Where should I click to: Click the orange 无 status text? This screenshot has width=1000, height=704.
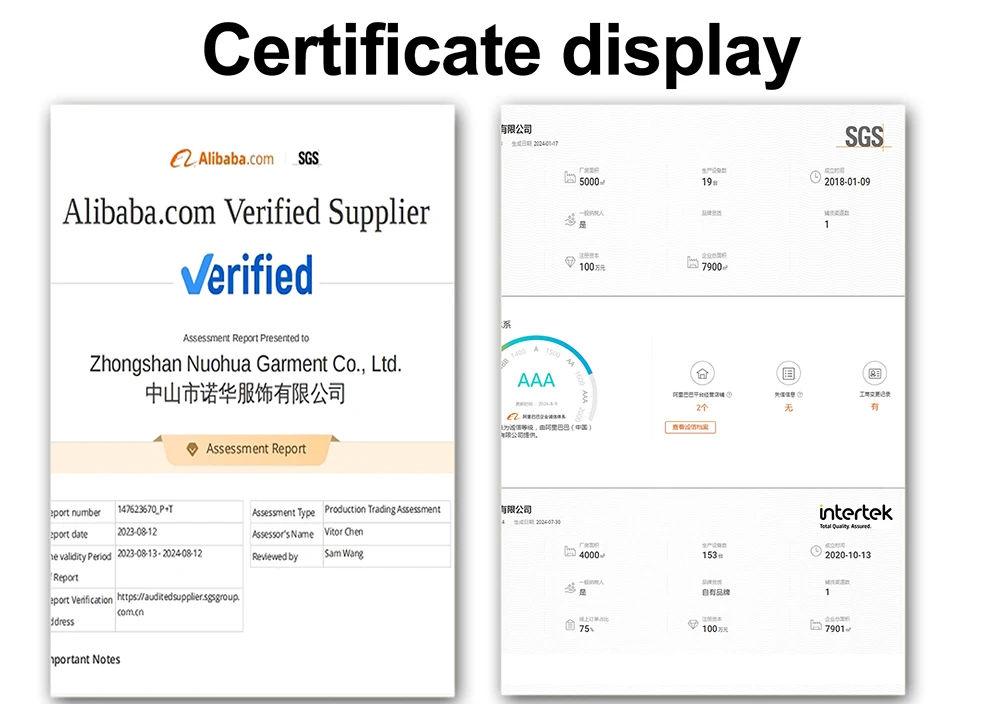[x=788, y=407]
